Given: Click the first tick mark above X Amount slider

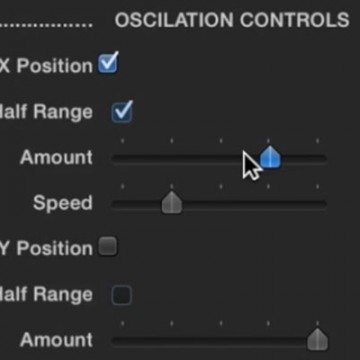Looking at the screenshot, I should click(123, 141).
